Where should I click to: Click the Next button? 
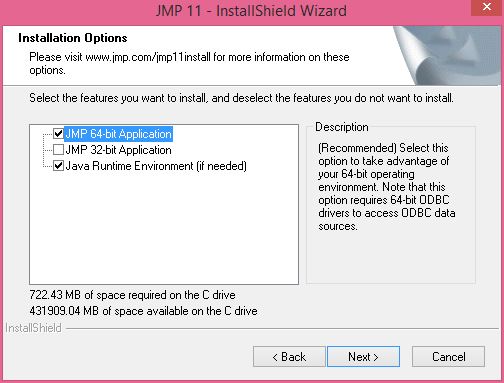click(363, 357)
